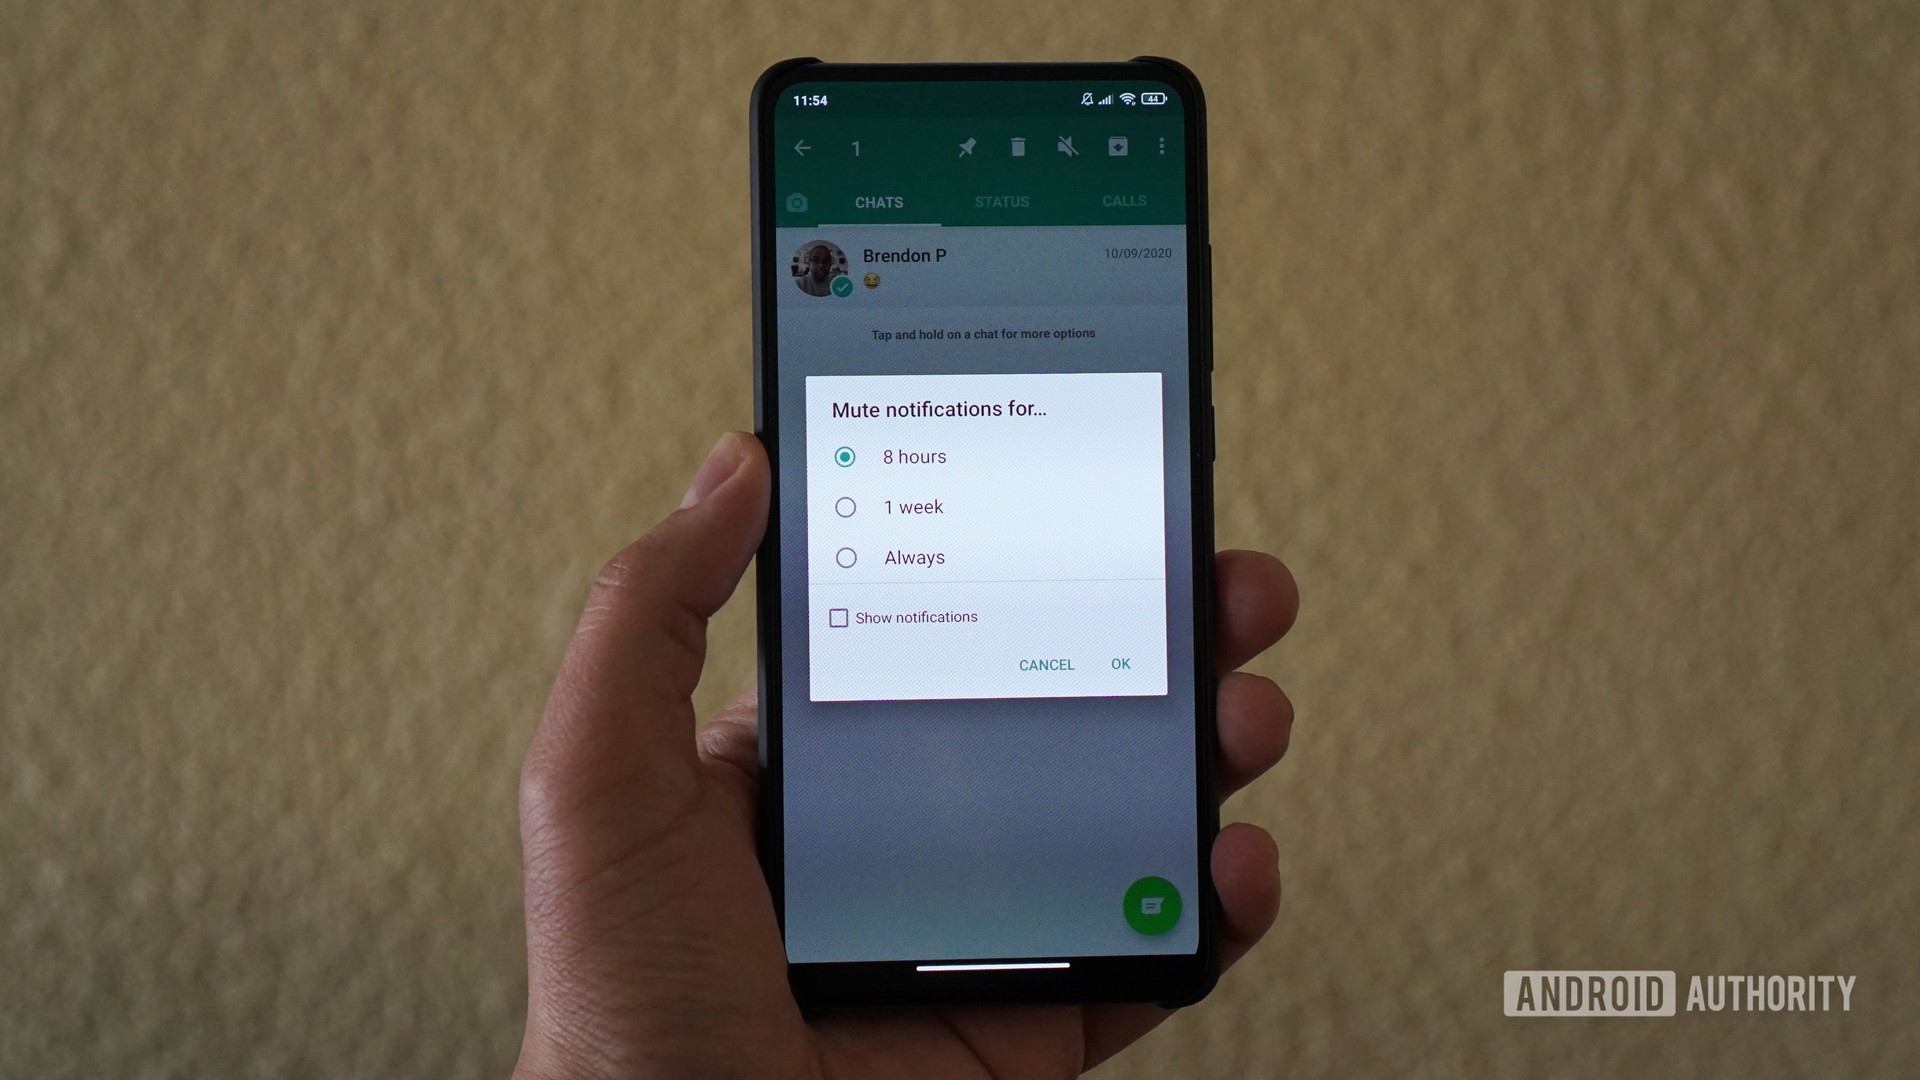Tap the CHATS tab label

(x=877, y=202)
